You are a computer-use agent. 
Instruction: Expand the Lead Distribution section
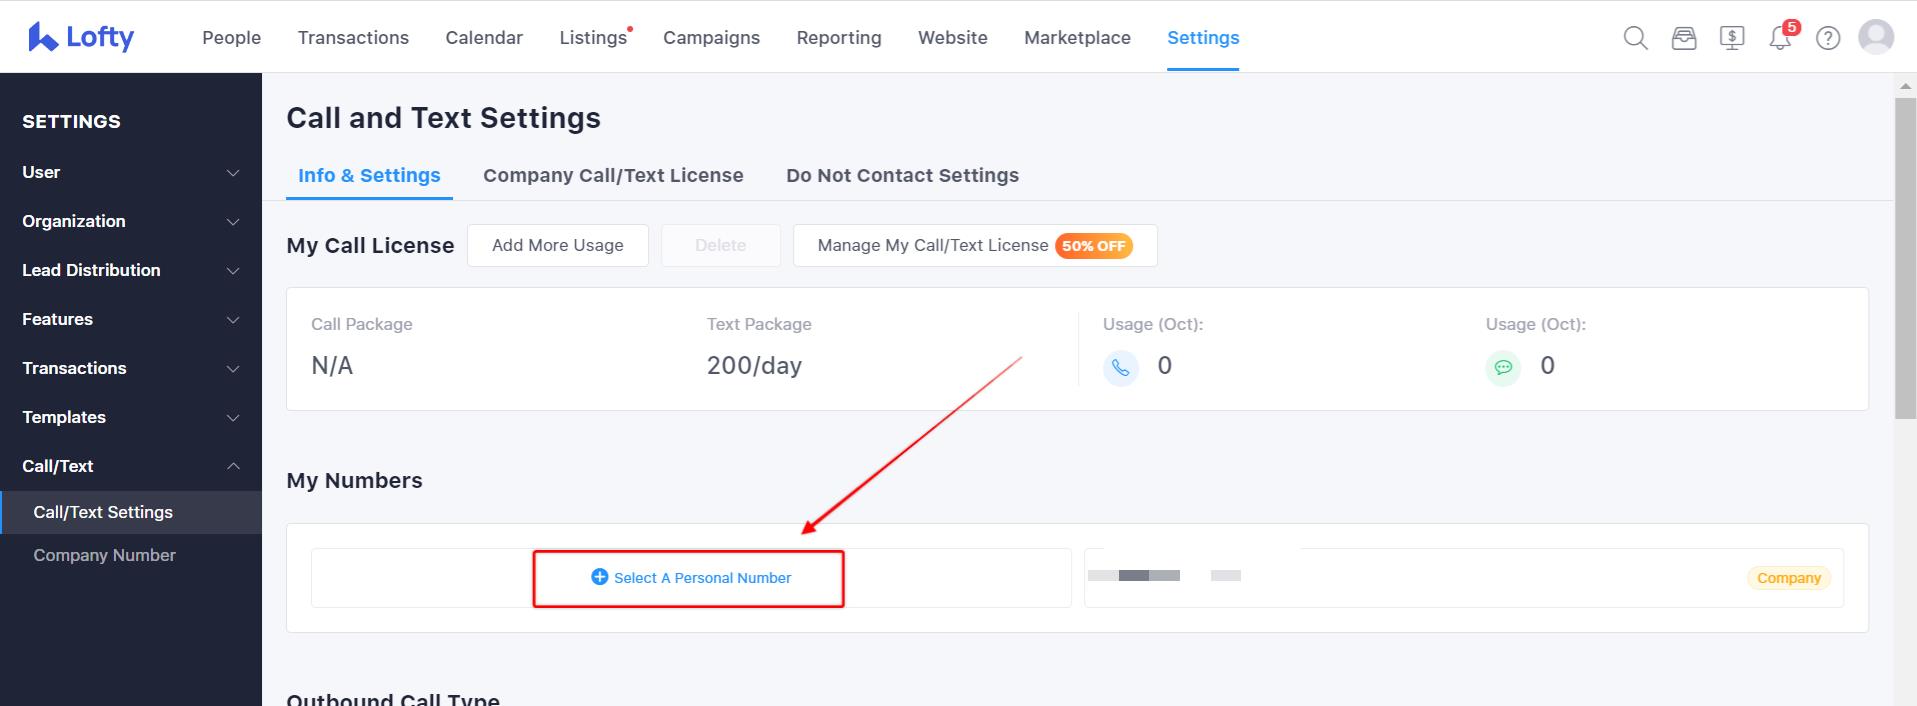pyautogui.click(x=131, y=270)
